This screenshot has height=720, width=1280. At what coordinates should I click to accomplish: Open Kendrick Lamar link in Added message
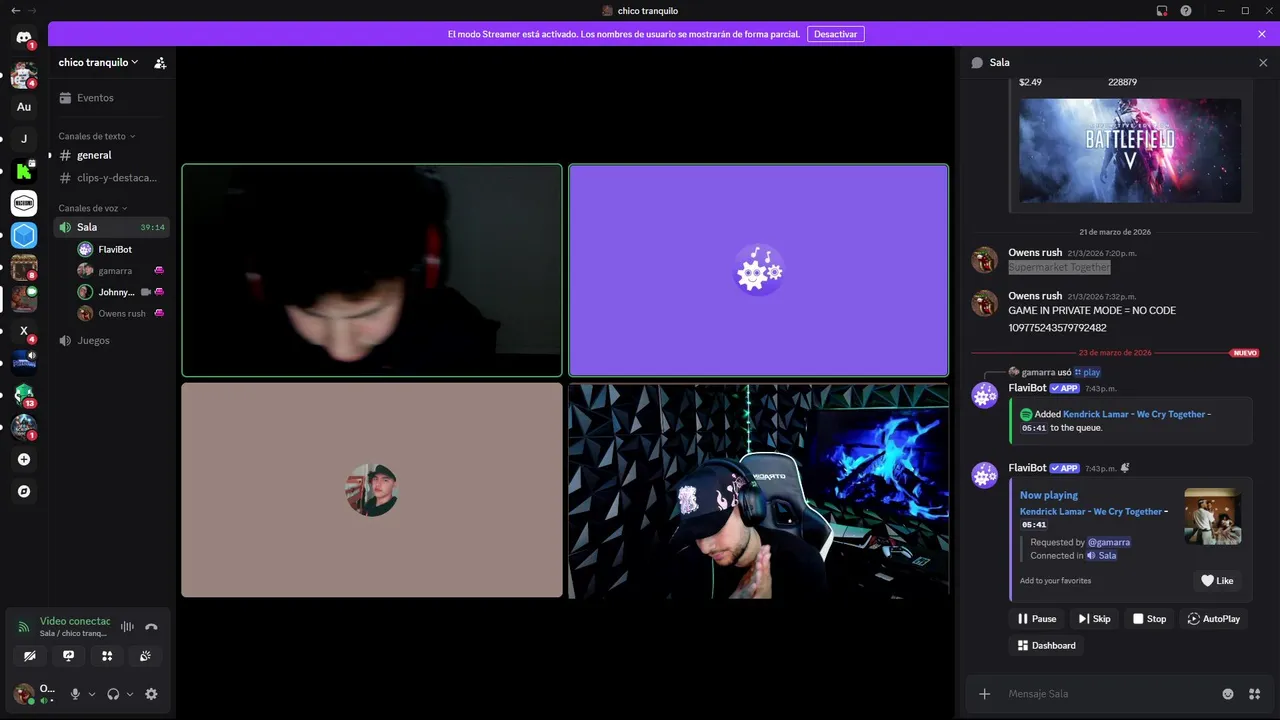[1135, 414]
